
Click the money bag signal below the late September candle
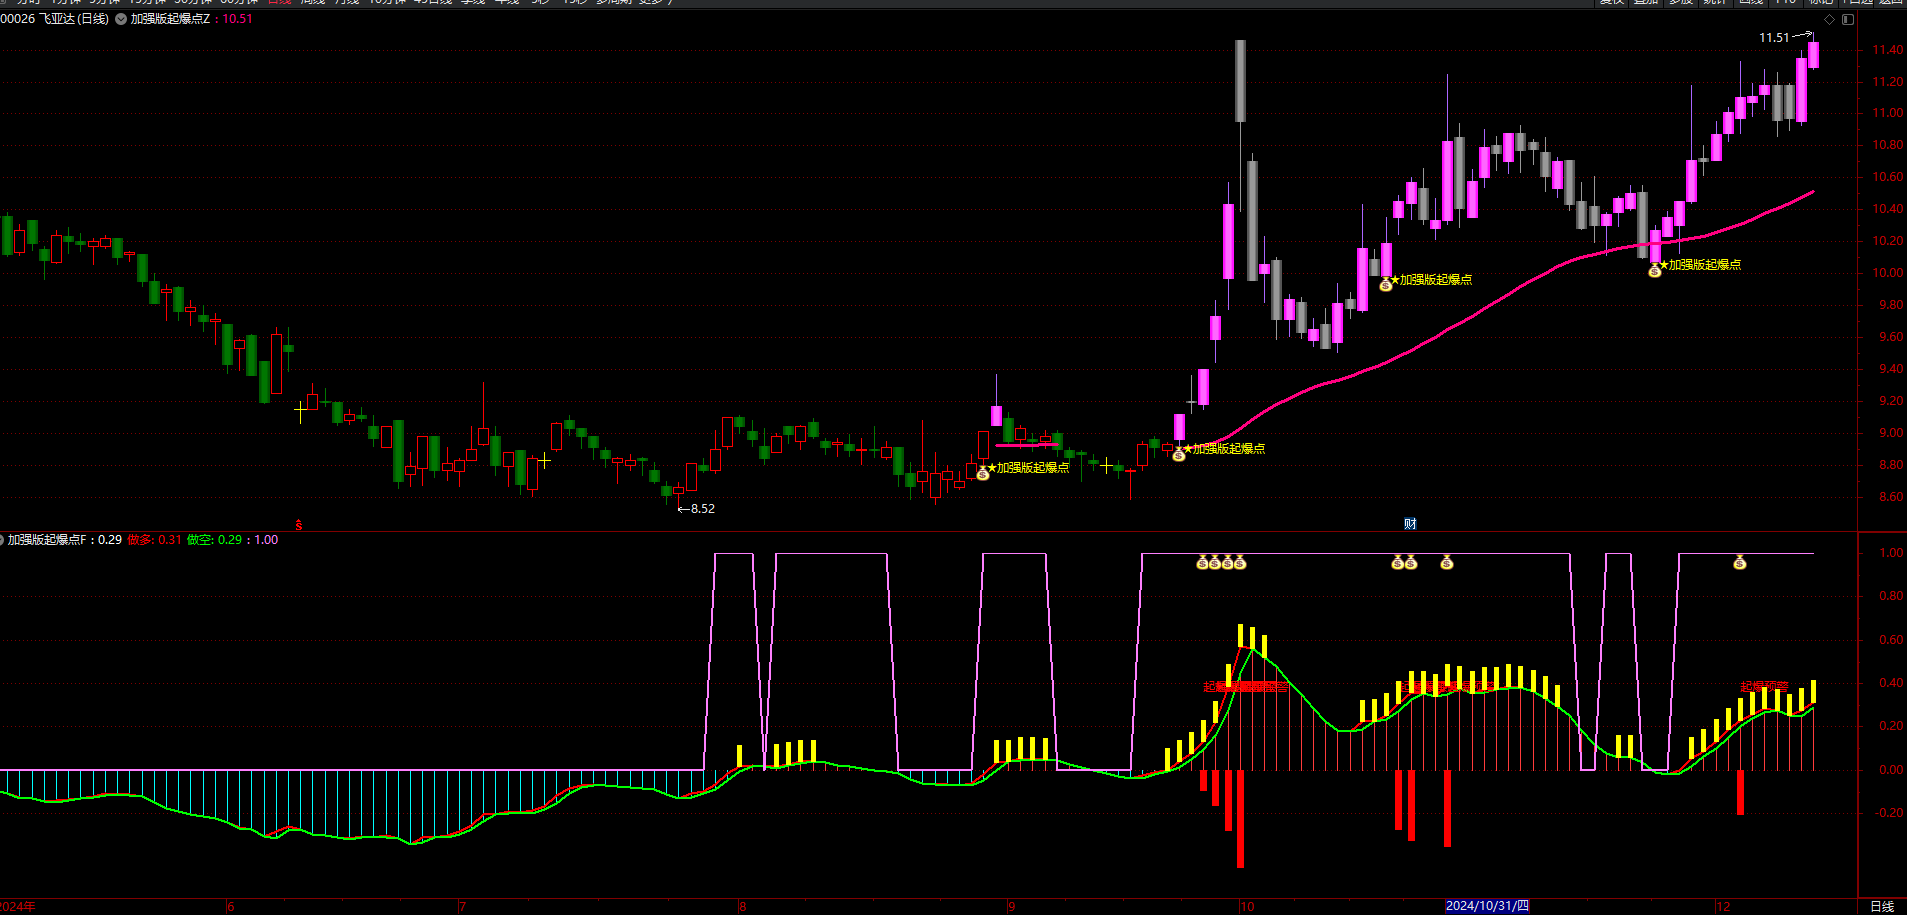tap(1179, 455)
